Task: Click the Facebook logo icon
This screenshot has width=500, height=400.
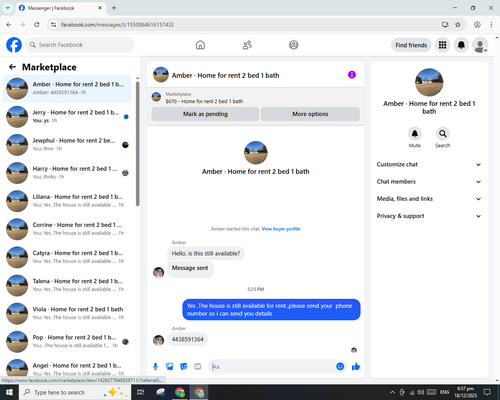Action: pos(14,45)
